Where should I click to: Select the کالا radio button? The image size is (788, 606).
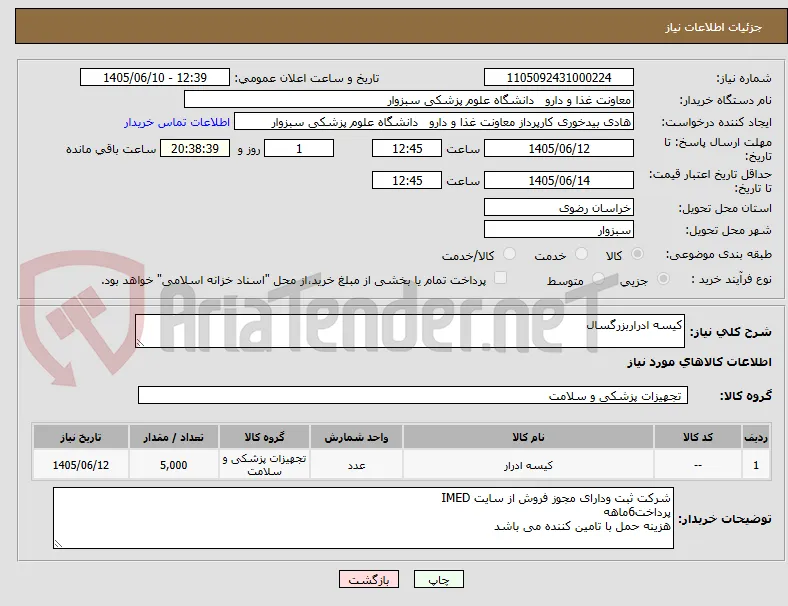[x=637, y=254]
